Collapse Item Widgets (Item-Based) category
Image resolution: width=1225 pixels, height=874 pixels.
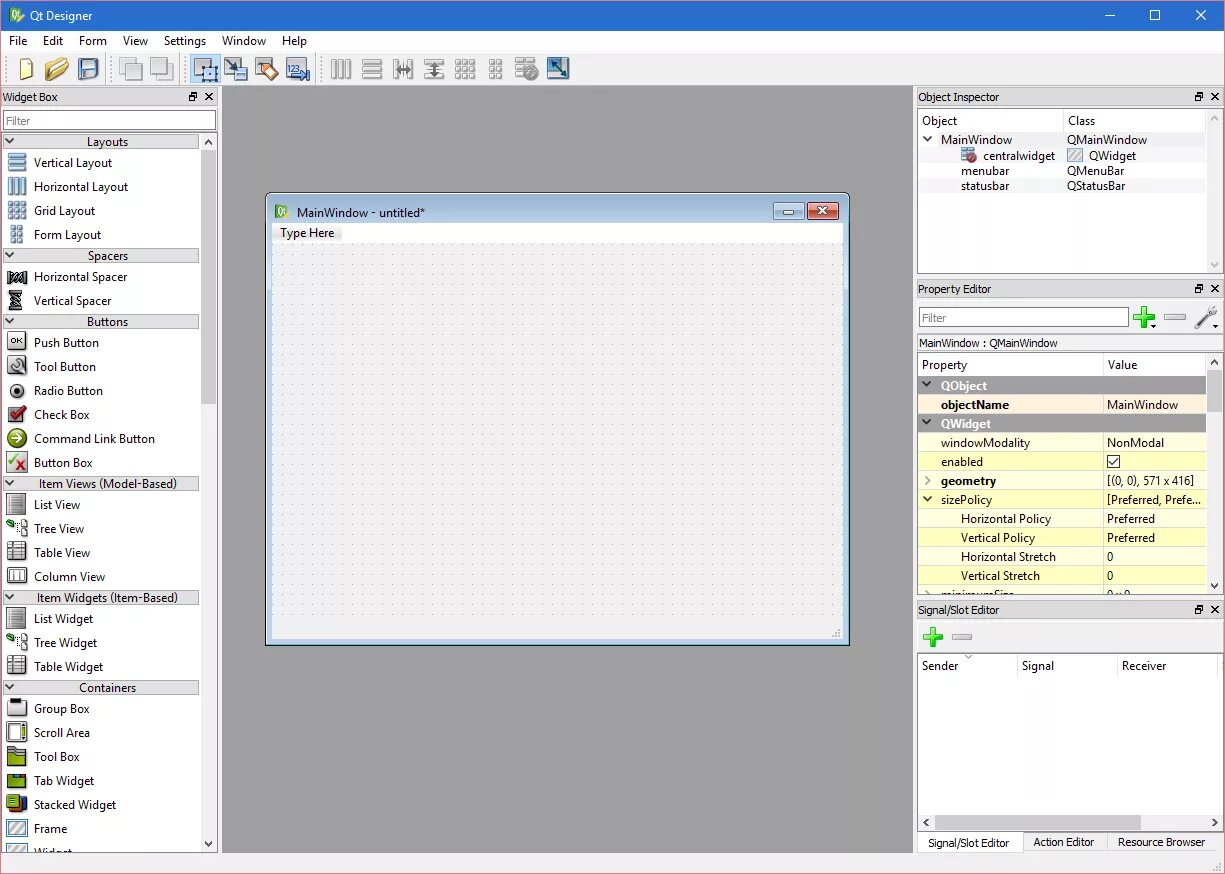[9, 597]
